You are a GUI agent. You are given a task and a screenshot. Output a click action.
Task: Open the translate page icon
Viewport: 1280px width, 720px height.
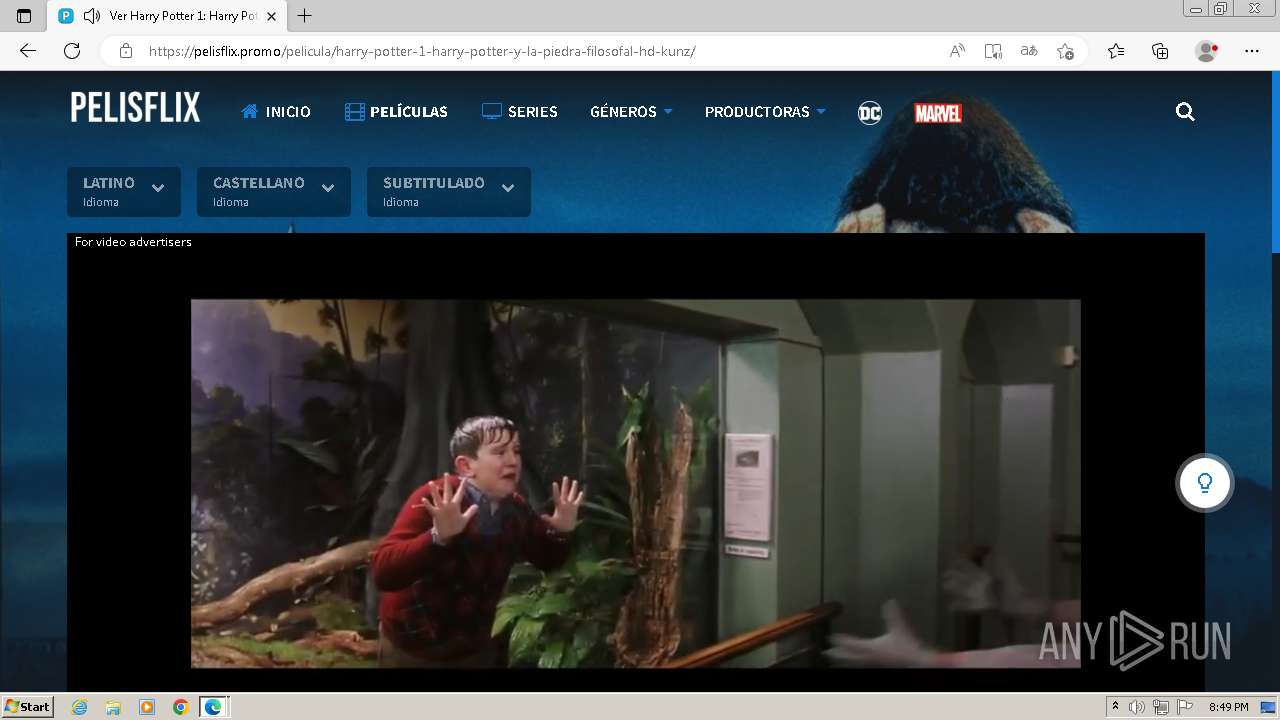tap(1029, 51)
